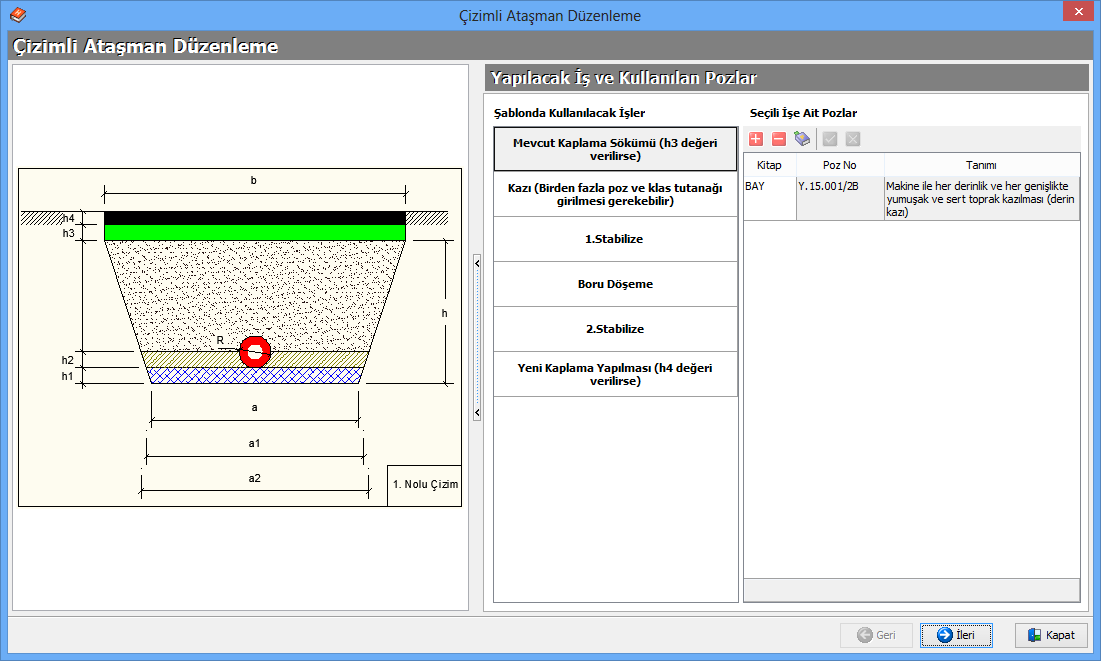This screenshot has height=661, width=1101.
Task: Select Yeni Kaplama Yapılması work item
Action: 615,374
